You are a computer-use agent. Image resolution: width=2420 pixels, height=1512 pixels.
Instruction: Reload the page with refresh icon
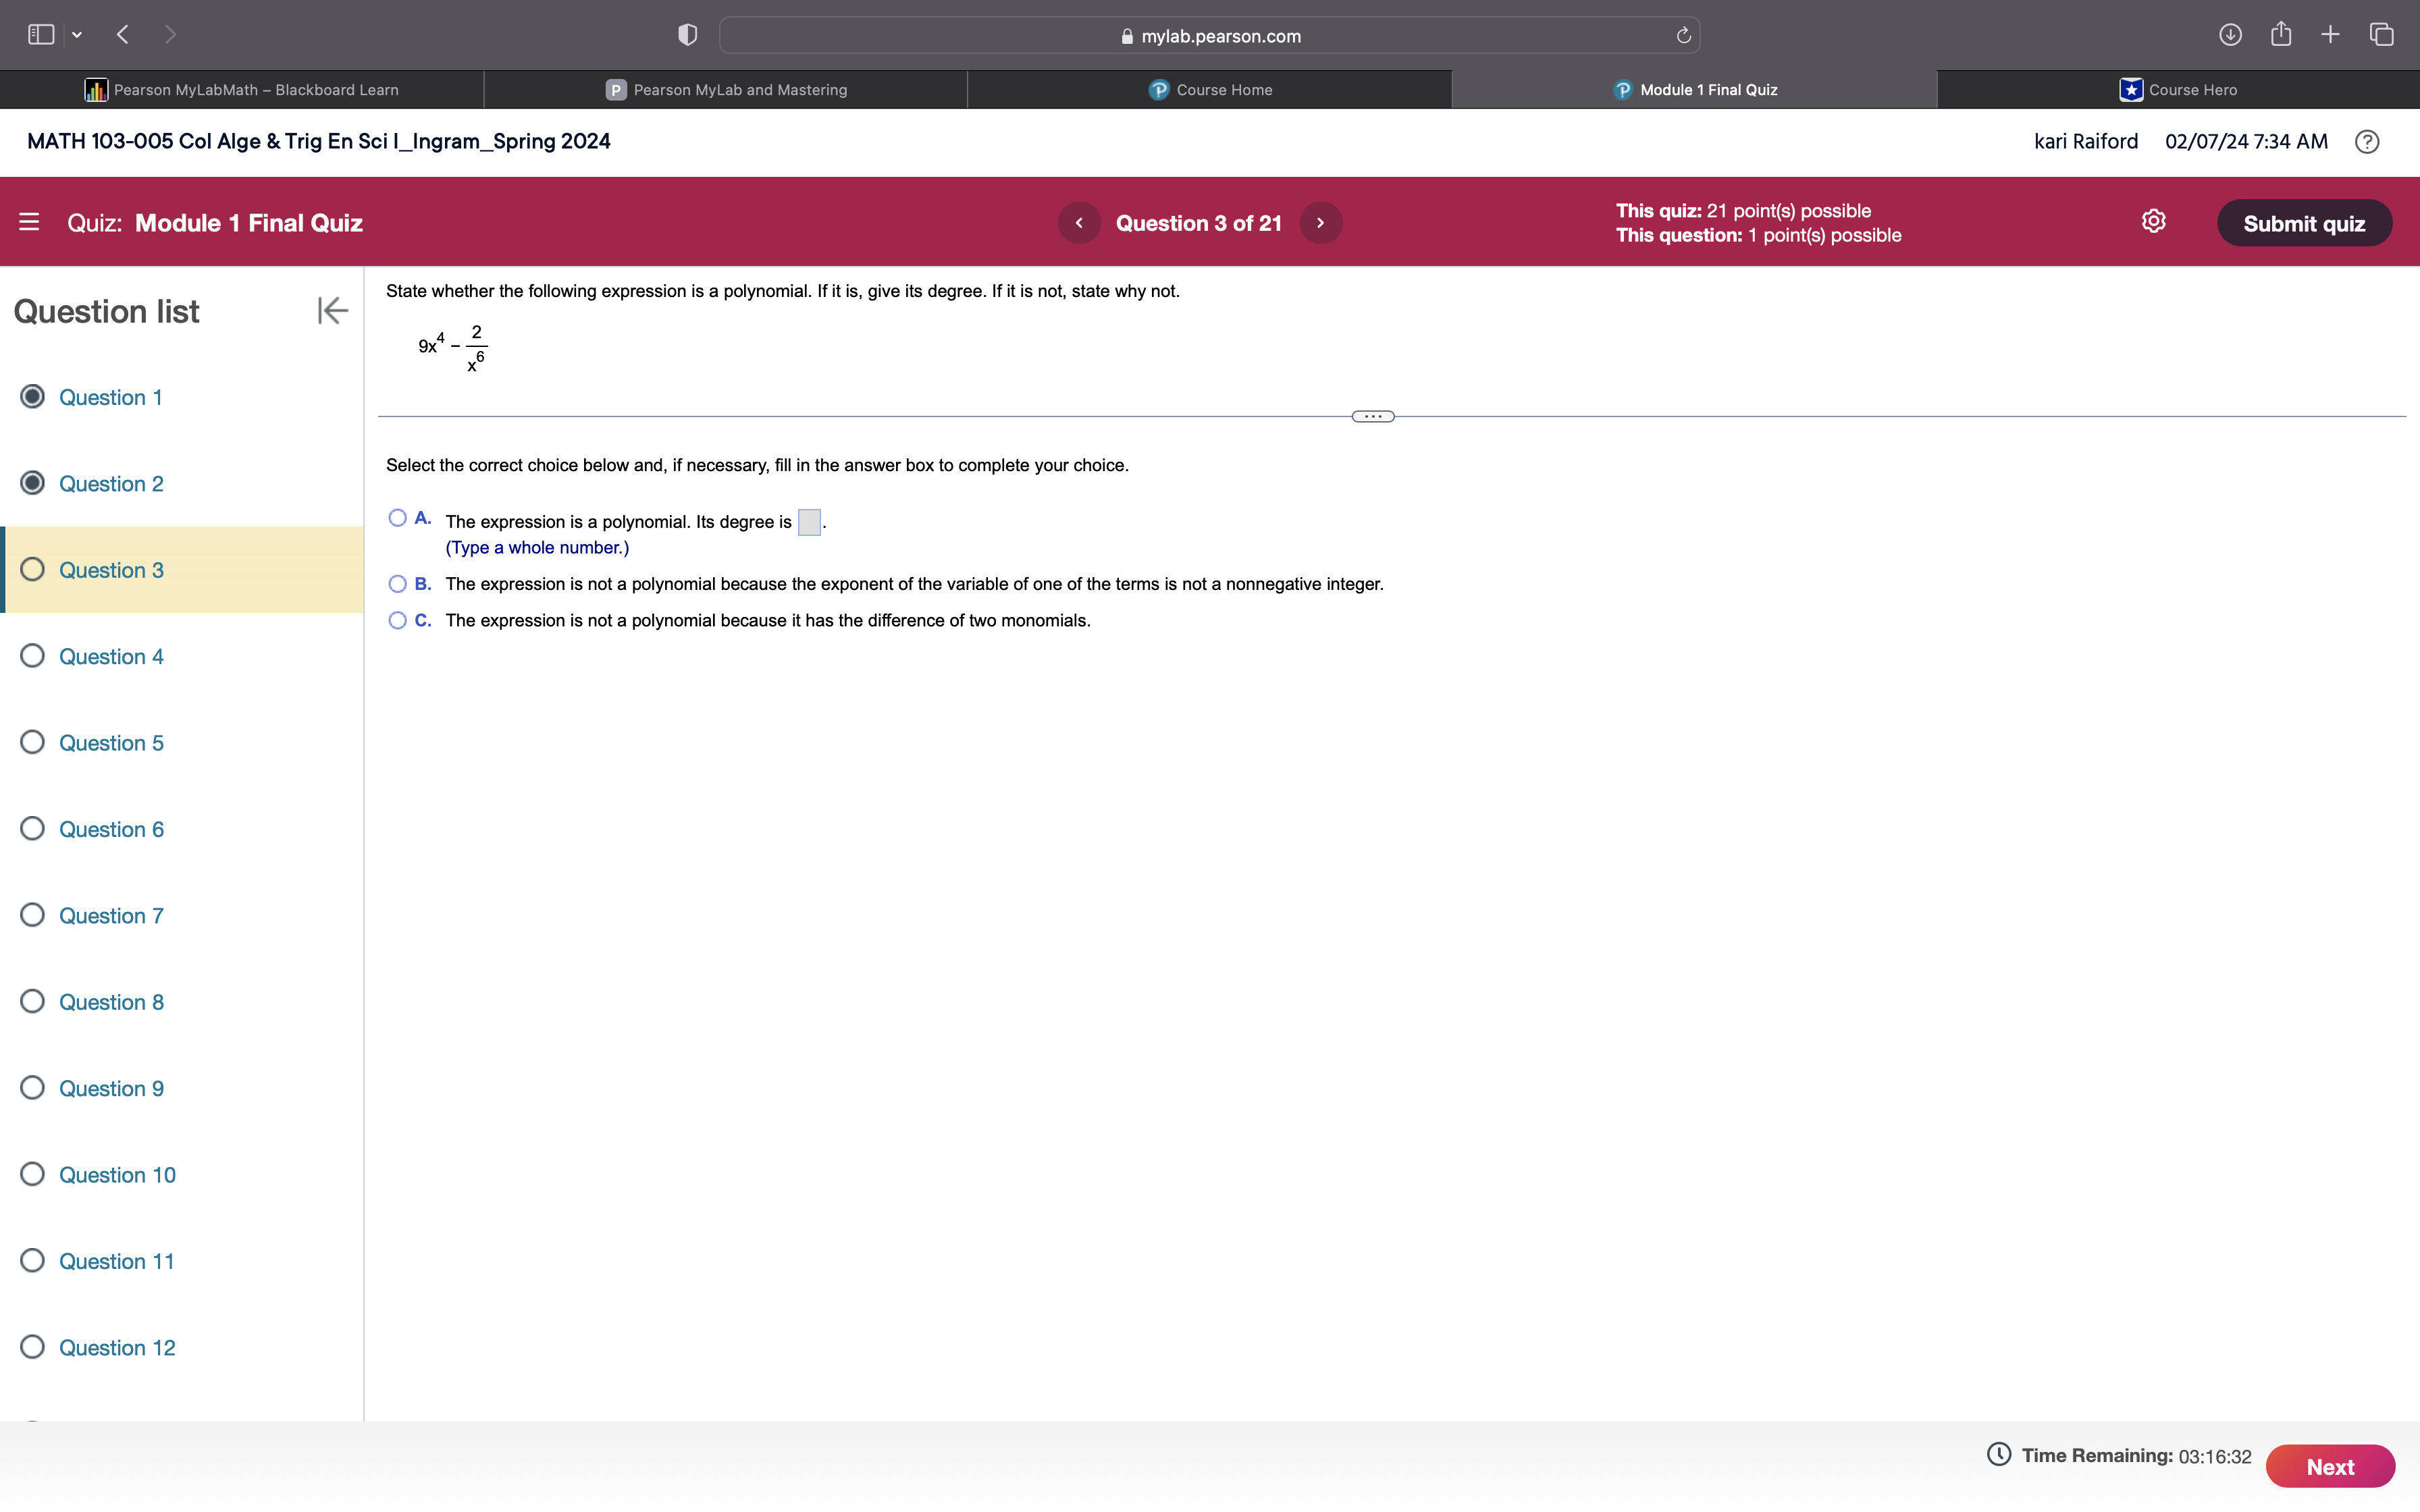click(1683, 36)
